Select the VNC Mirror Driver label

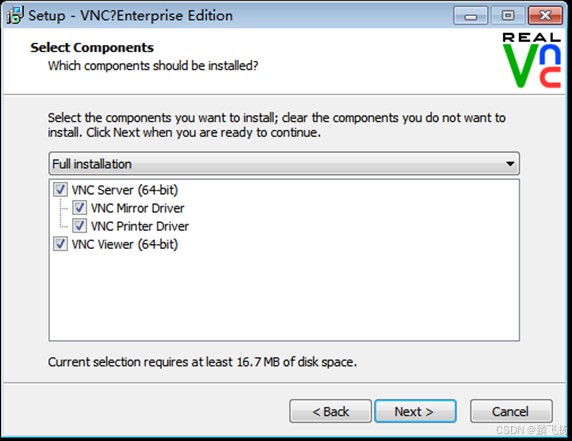(x=138, y=208)
